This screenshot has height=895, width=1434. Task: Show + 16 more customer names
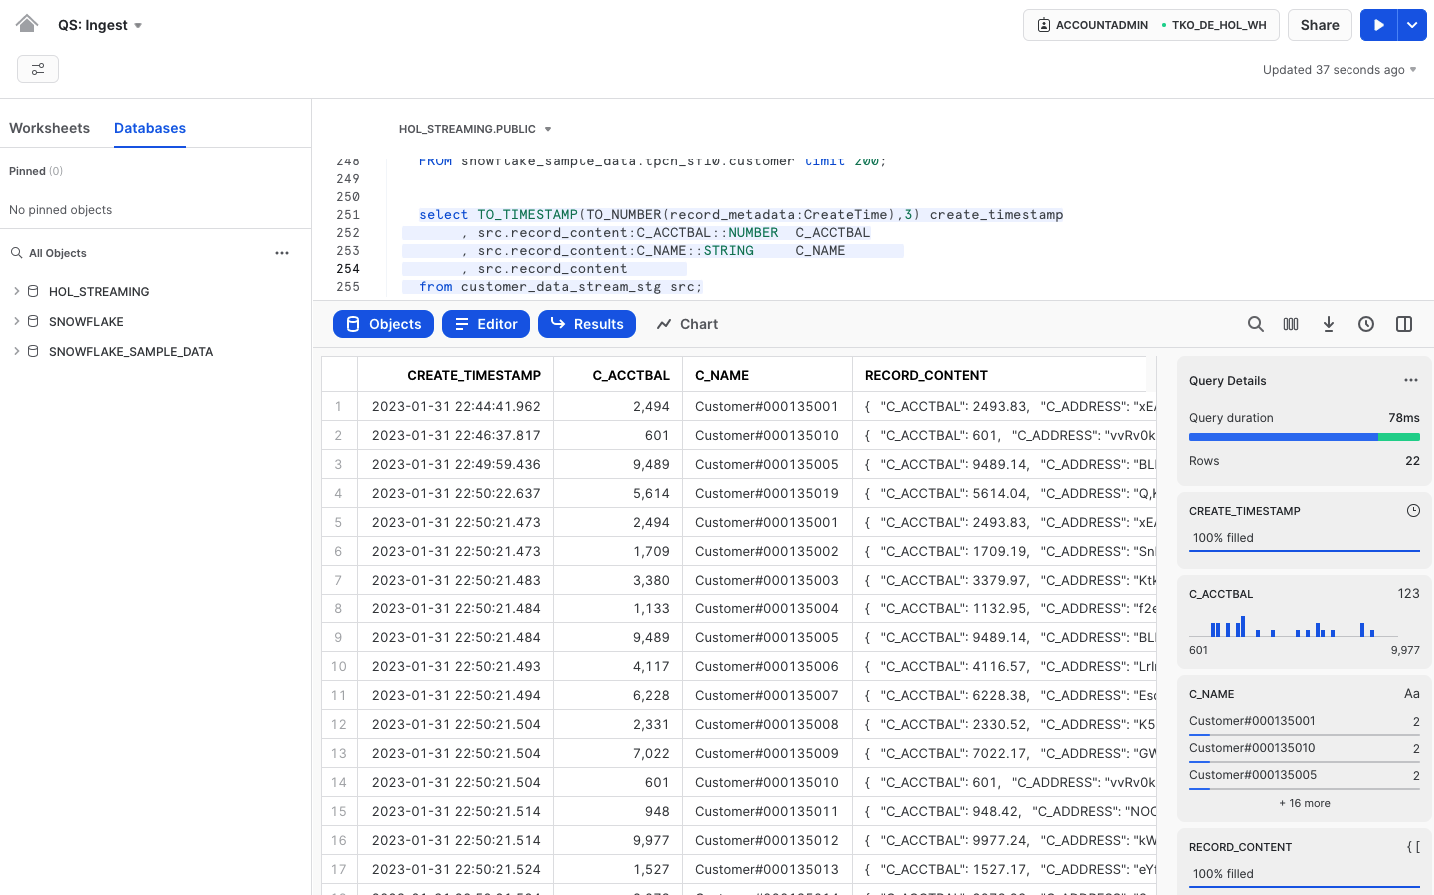(1304, 803)
